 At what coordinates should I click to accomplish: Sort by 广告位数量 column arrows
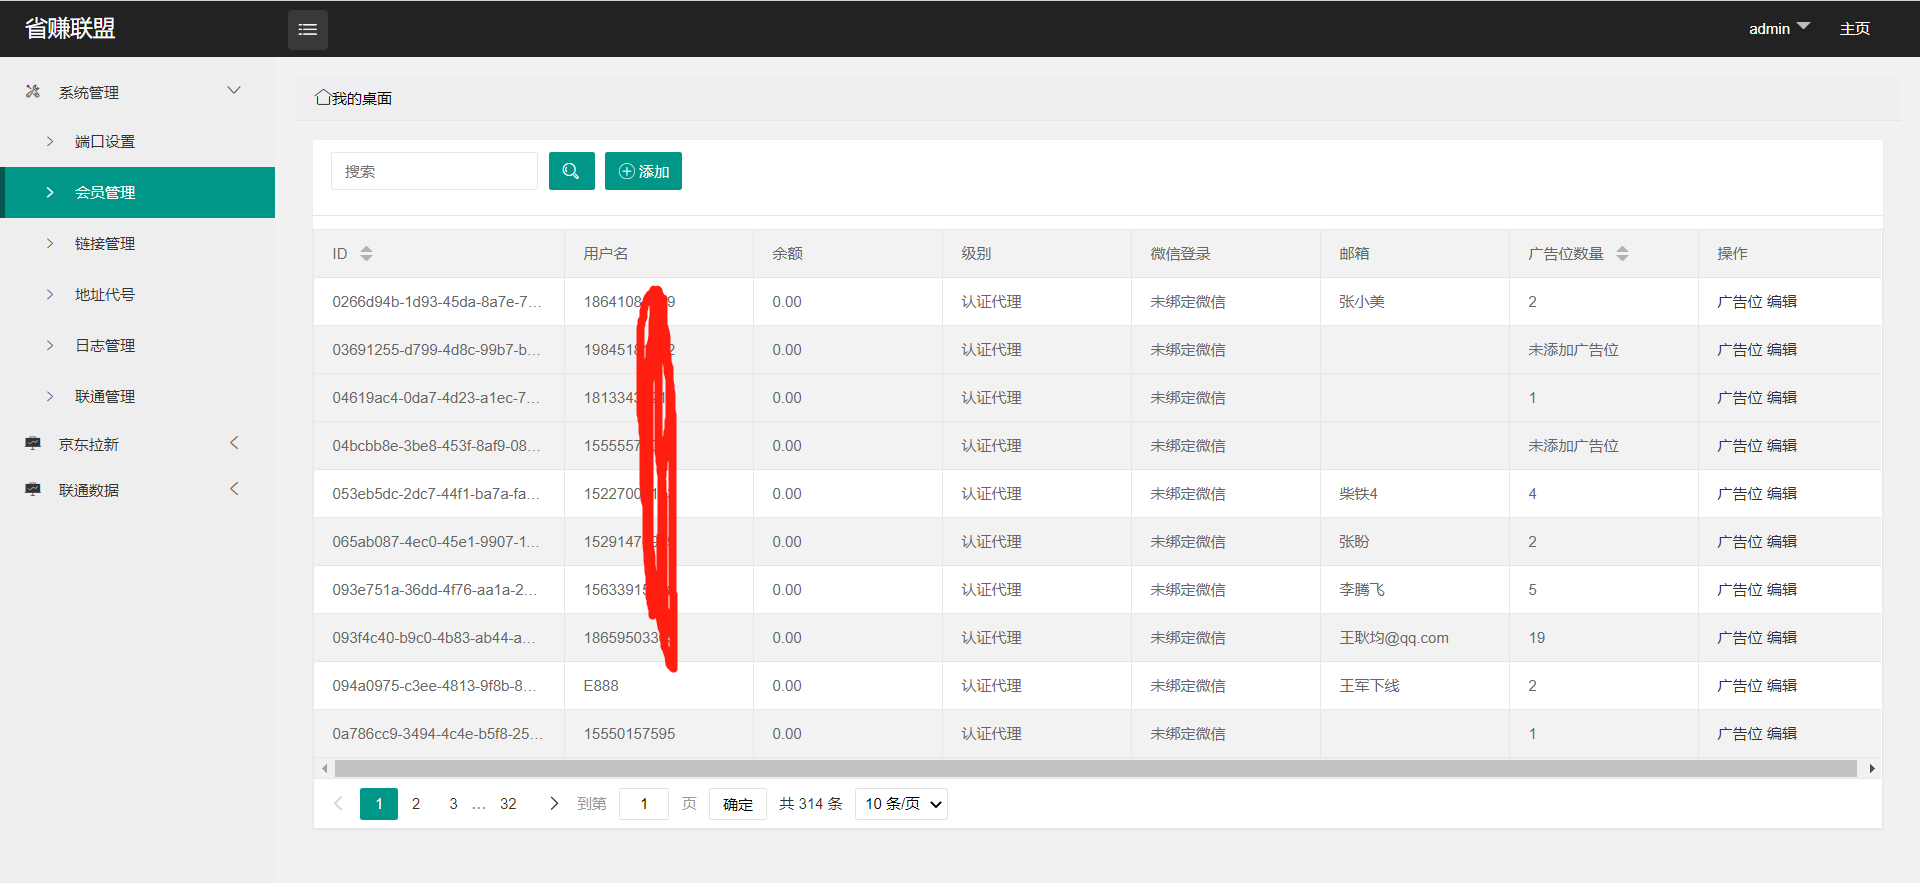(x=1622, y=254)
